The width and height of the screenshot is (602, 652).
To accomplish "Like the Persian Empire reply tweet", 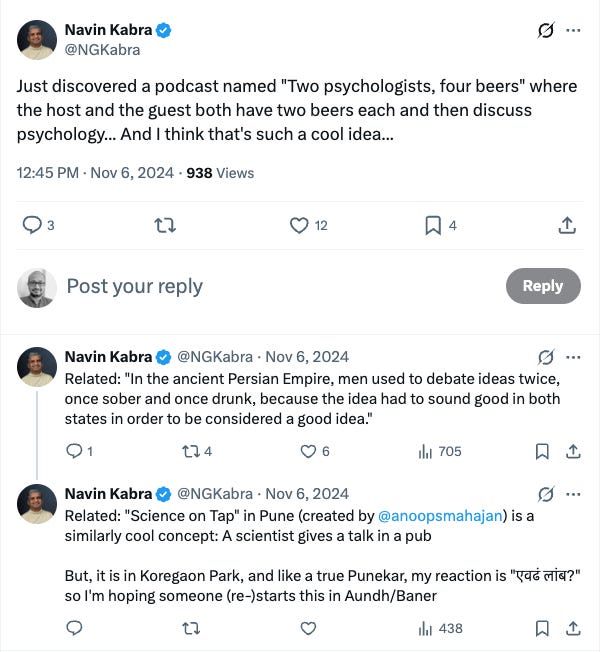I will click(x=309, y=451).
